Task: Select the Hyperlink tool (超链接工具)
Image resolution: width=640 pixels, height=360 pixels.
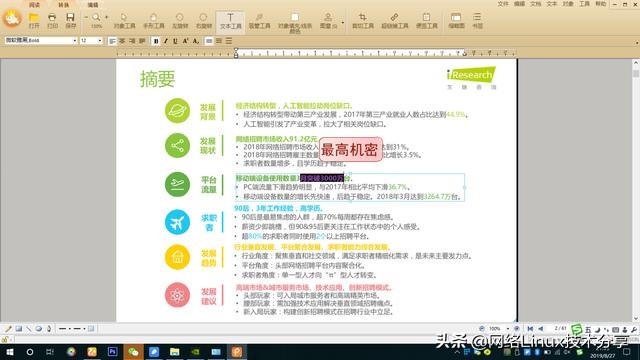Action: [394, 20]
